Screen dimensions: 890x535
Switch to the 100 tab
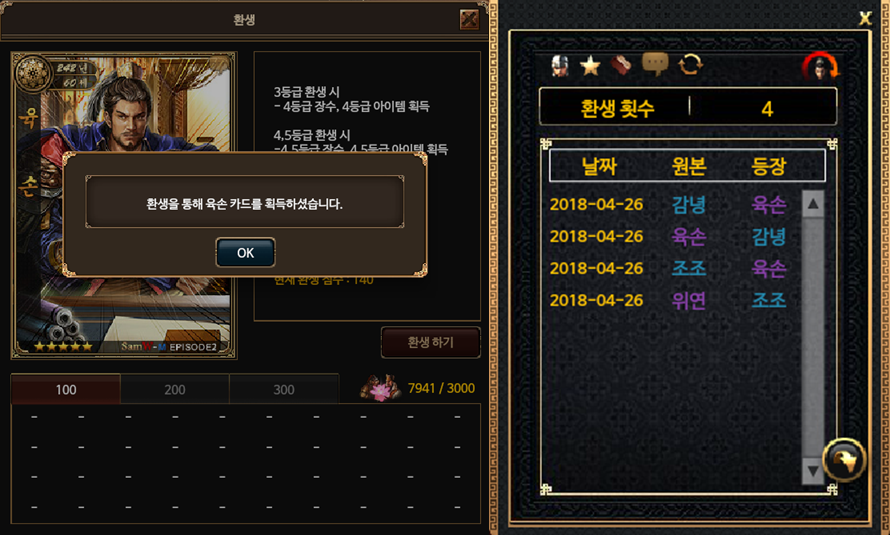(66, 389)
